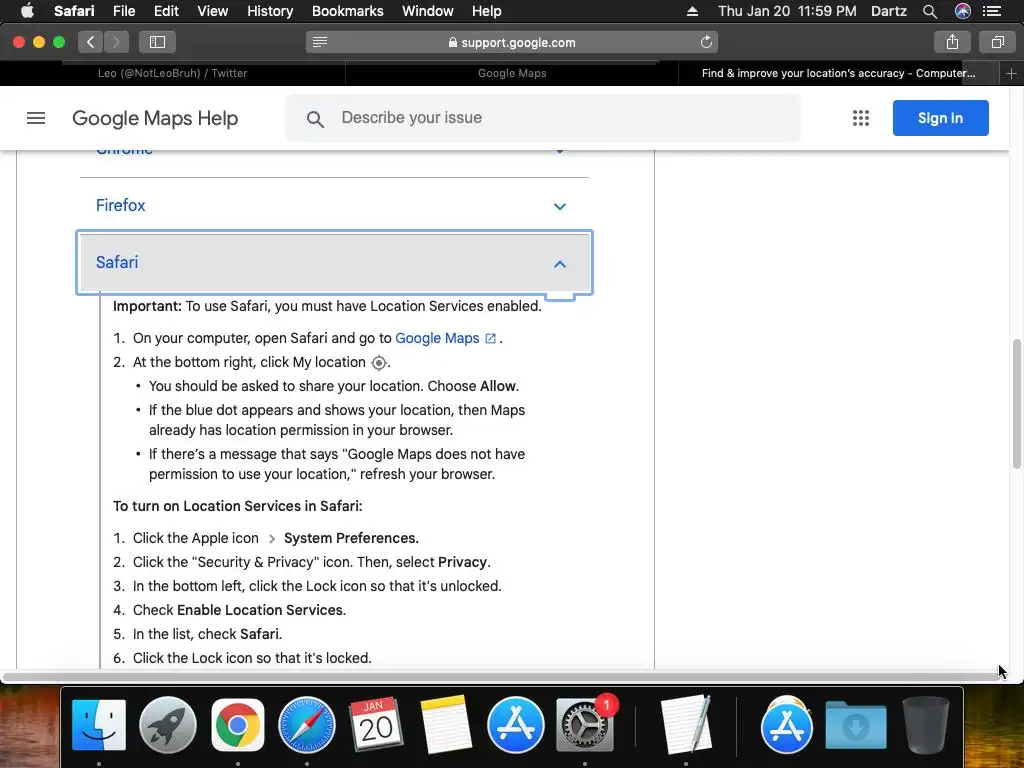Viewport: 1024px width, 768px height.
Task: Expand the Firefox section
Action: pos(334,206)
